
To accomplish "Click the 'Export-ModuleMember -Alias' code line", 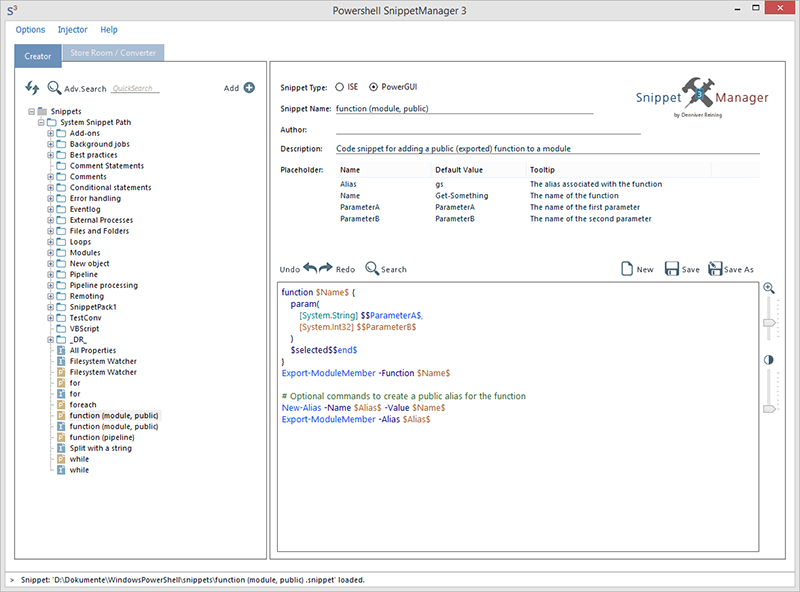I will point(356,419).
